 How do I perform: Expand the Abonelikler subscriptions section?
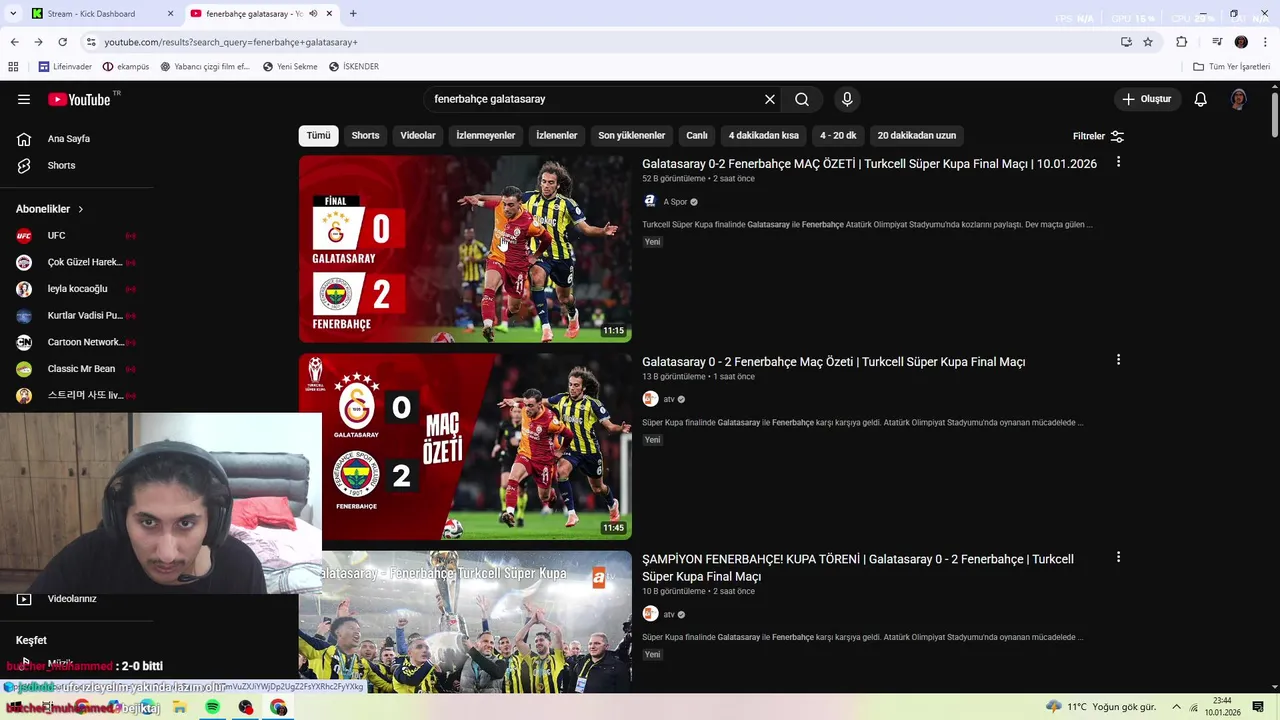[x=50, y=209]
